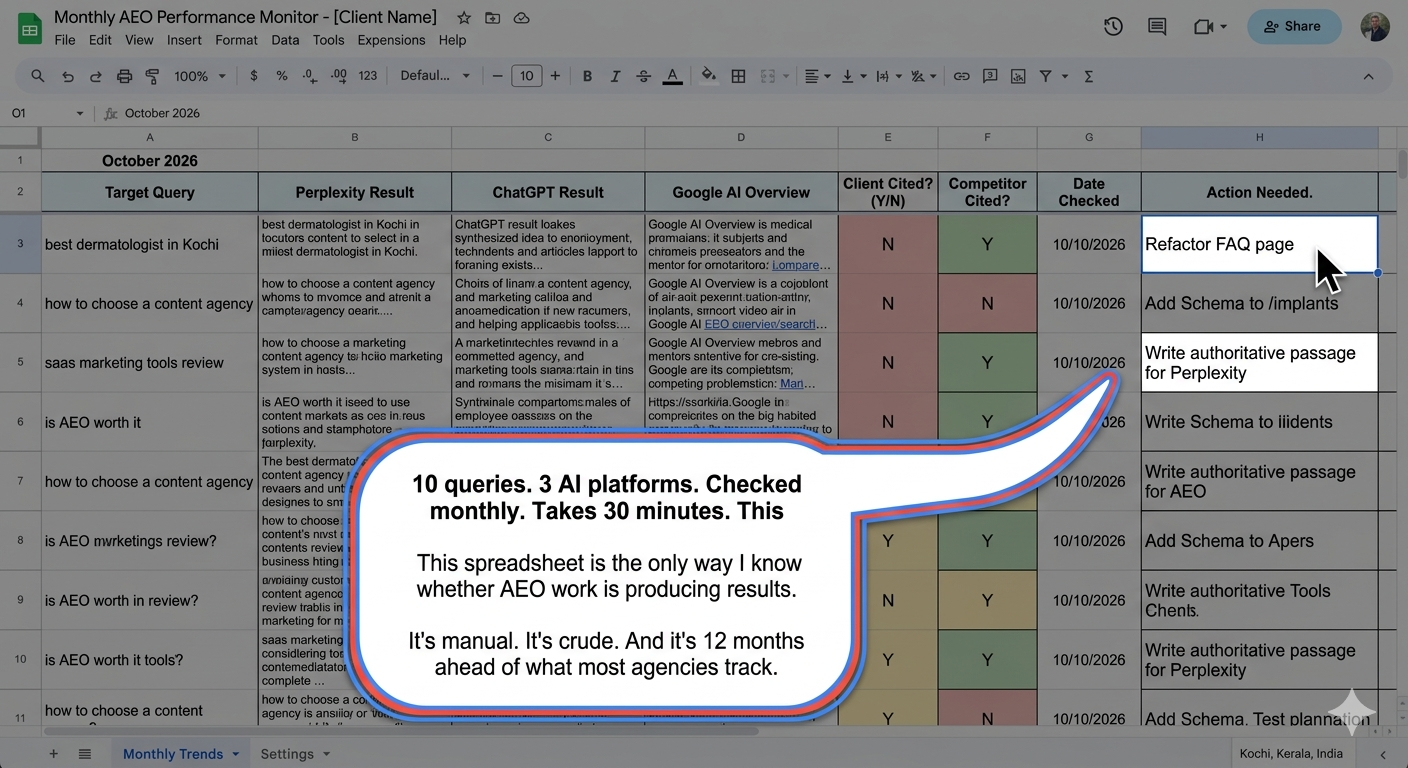Viewport: 1408px width, 768px height.
Task: Open the Insert menu
Action: (x=184, y=40)
